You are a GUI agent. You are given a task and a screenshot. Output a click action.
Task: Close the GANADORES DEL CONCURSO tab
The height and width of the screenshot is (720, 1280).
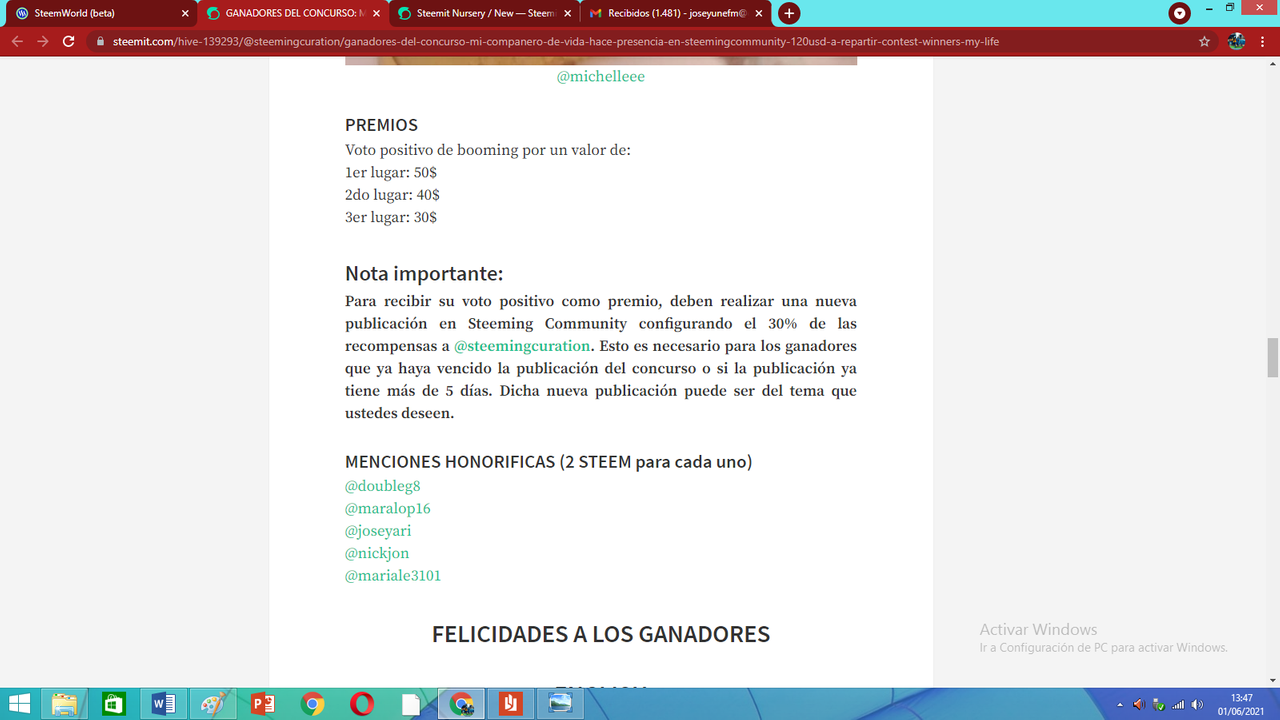point(377,14)
